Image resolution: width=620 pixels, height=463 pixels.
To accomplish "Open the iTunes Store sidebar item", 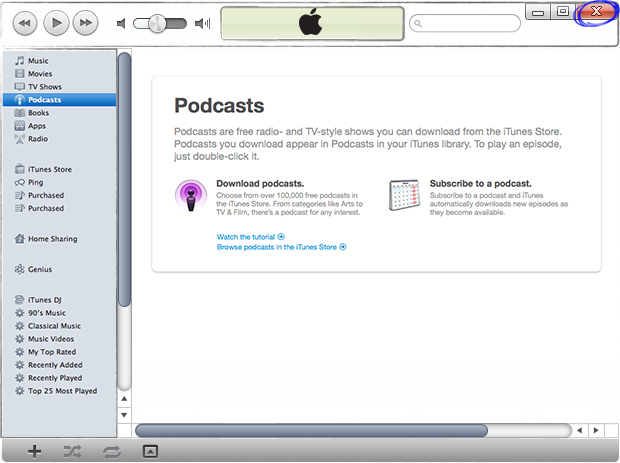I will 59,169.
